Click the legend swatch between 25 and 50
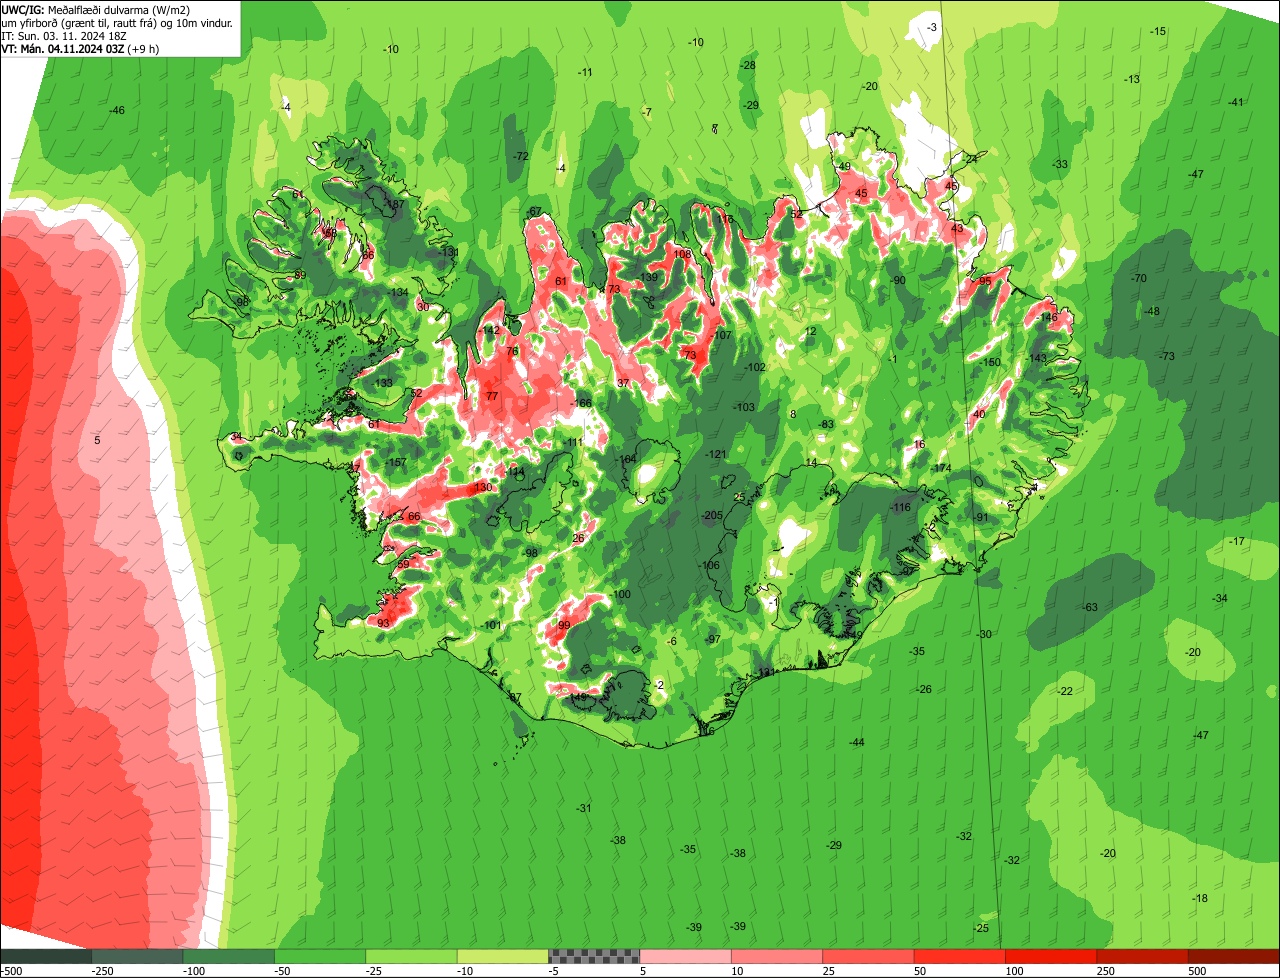Viewport: 1280px width, 978px height. tap(869, 956)
